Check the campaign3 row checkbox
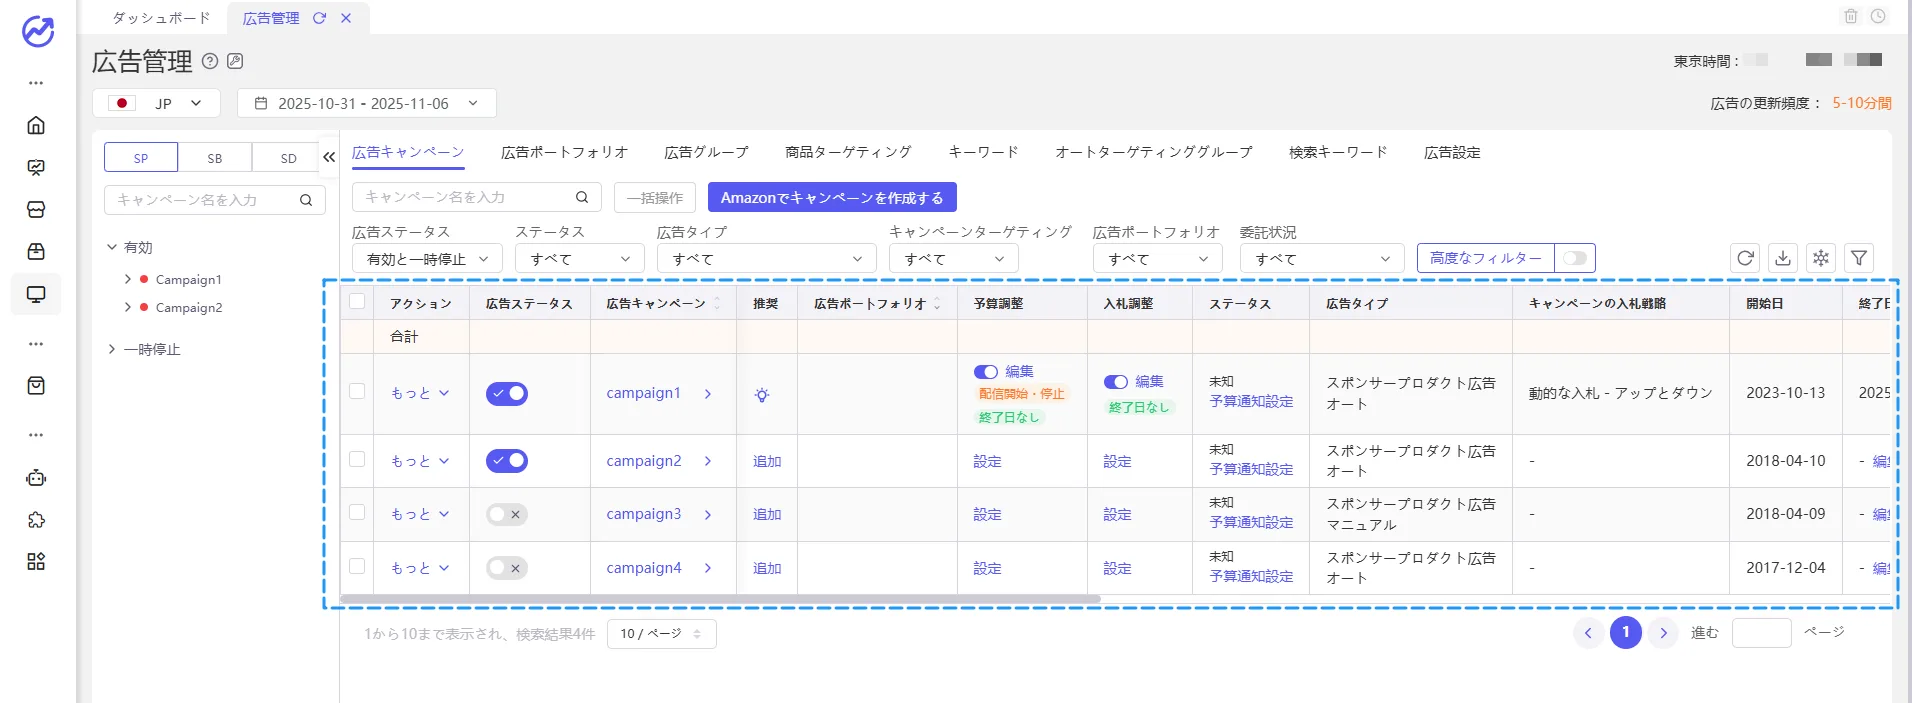This screenshot has width=1912, height=703. [357, 512]
